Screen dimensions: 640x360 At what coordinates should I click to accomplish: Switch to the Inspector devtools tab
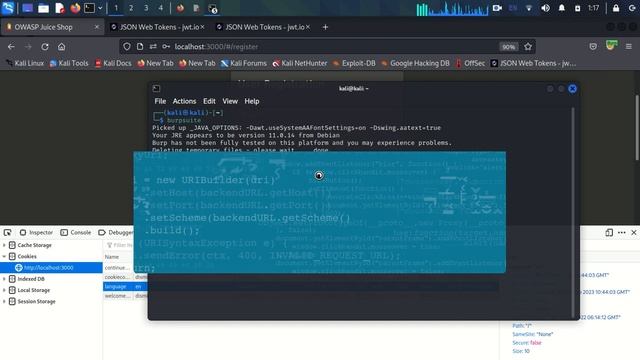click(x=36, y=233)
